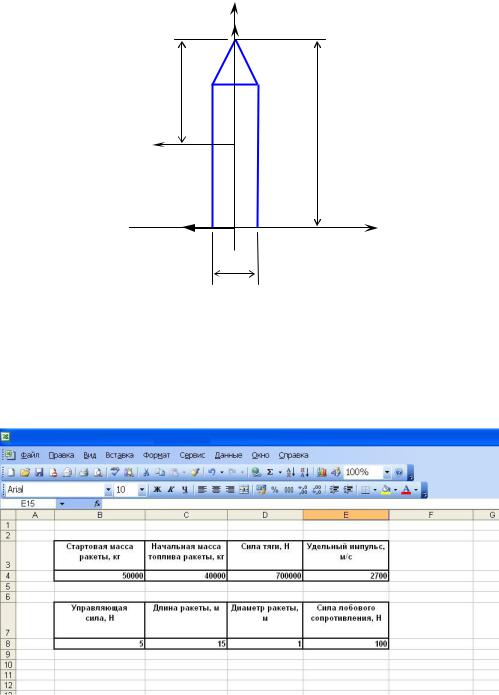
Task: Select column E header
Action: click(346, 515)
